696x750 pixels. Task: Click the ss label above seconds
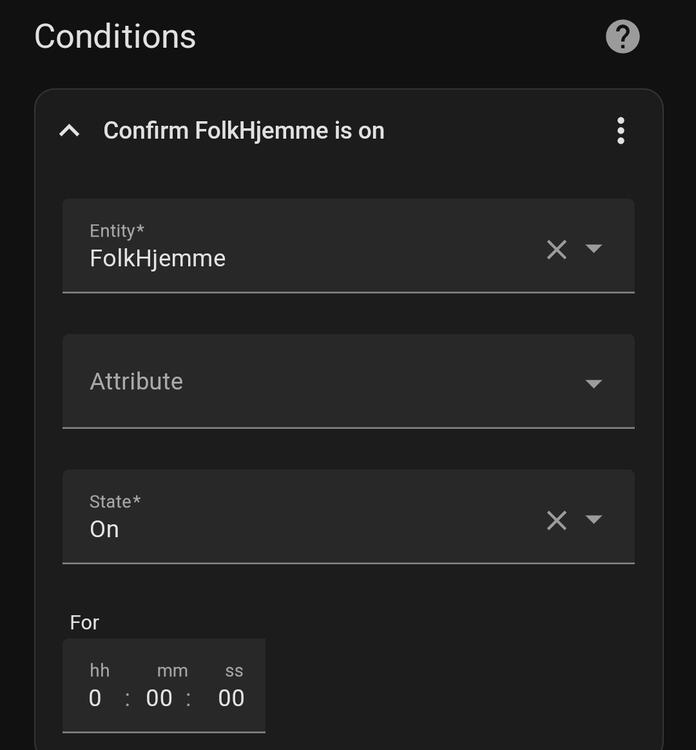[234, 670]
